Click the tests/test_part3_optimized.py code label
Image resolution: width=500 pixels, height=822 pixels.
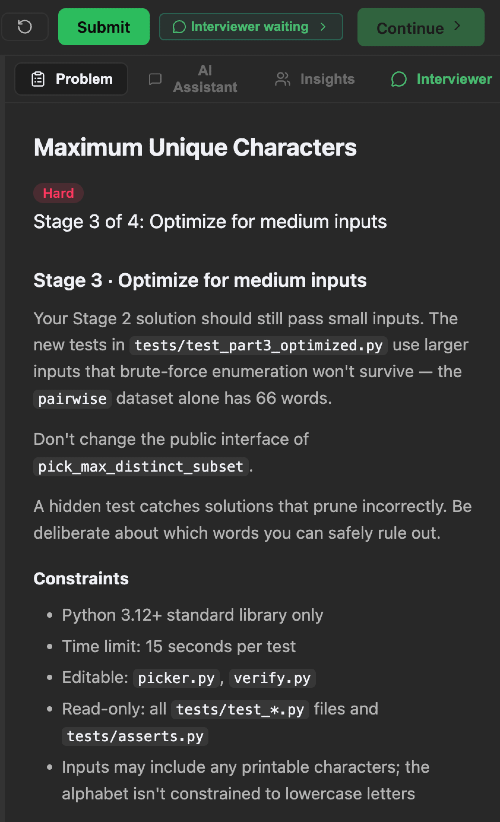[259, 345]
